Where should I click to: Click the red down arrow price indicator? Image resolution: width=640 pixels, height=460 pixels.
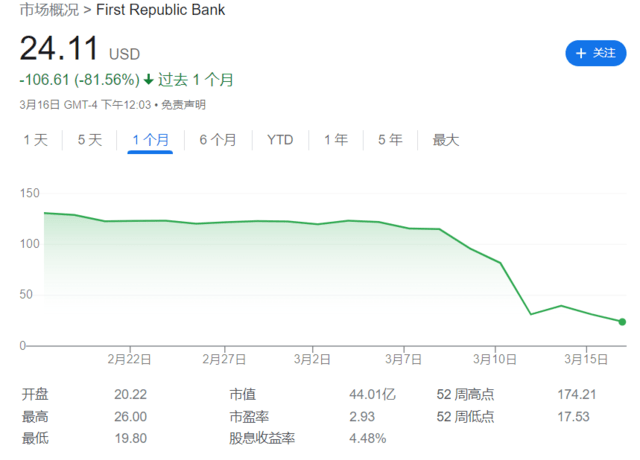(x=149, y=80)
